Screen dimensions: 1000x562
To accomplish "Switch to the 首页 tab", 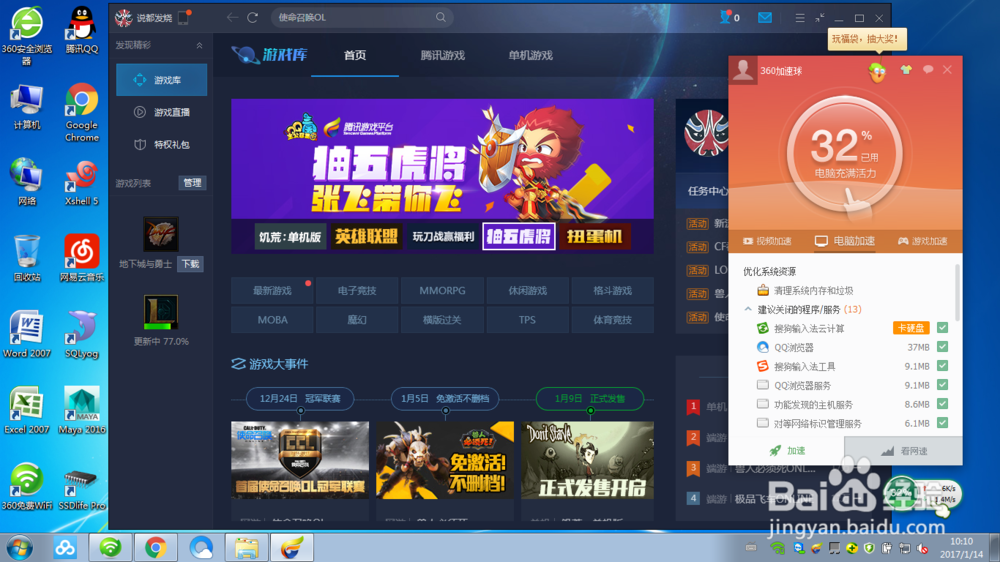I will tap(355, 55).
